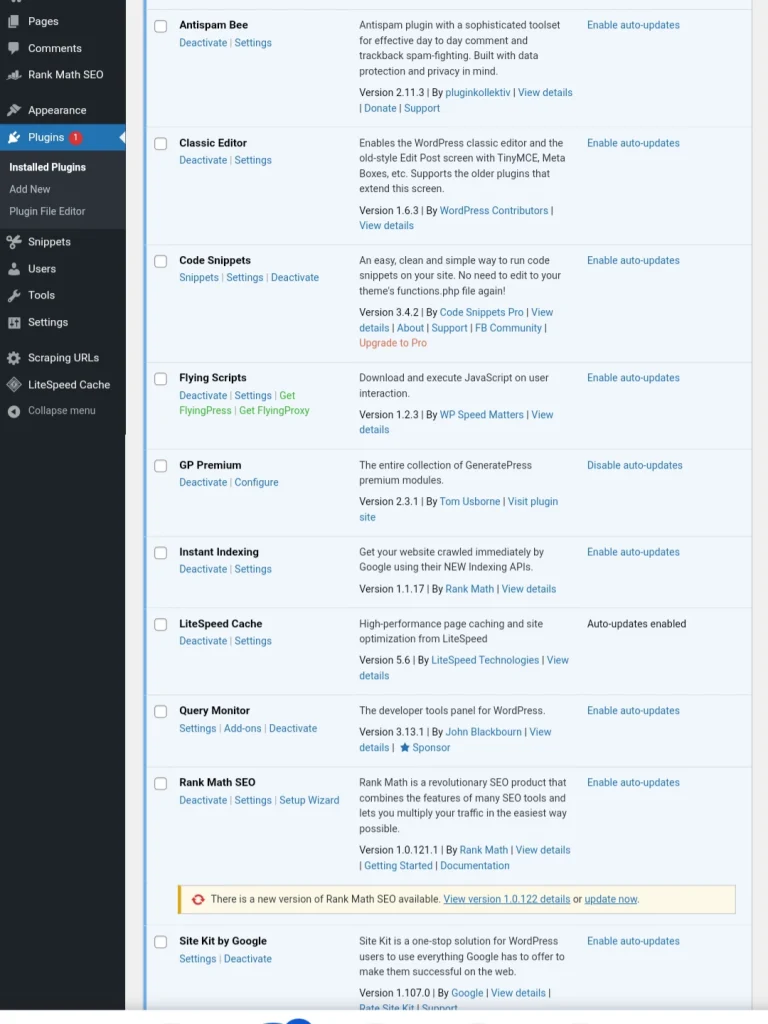
Task: Click 'update now' for Rank Math SEO
Action: click(x=611, y=899)
